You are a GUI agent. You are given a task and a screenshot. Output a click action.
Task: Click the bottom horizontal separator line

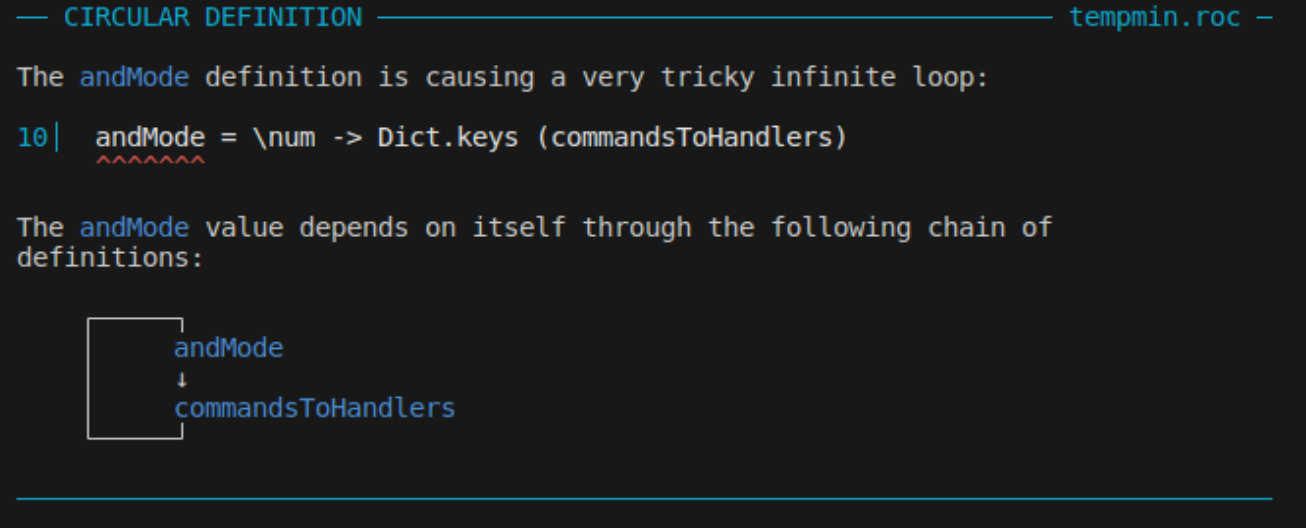644,497
